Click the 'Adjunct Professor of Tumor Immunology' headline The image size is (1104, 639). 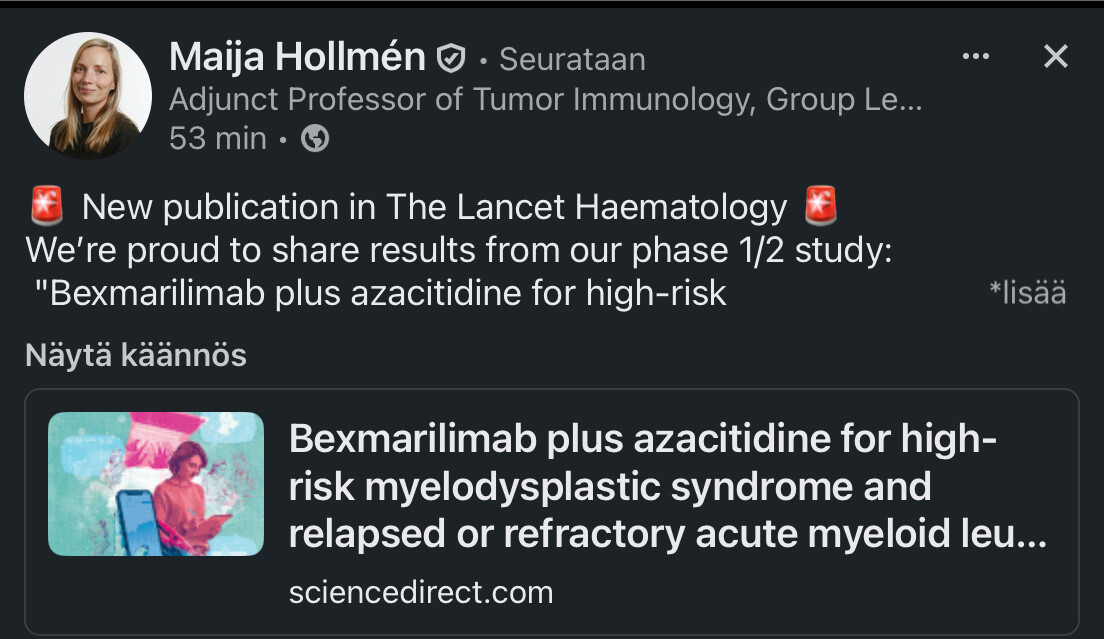pos(546,99)
